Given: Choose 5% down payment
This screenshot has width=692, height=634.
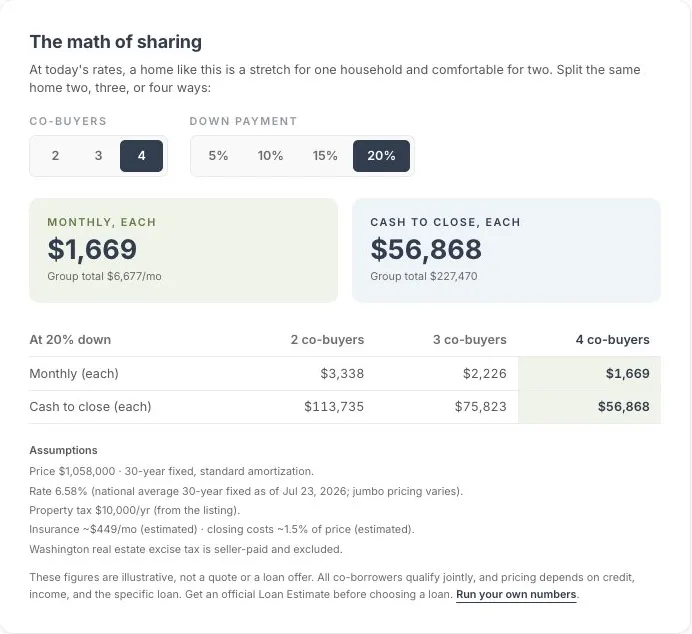Looking at the screenshot, I should [x=218, y=156].
